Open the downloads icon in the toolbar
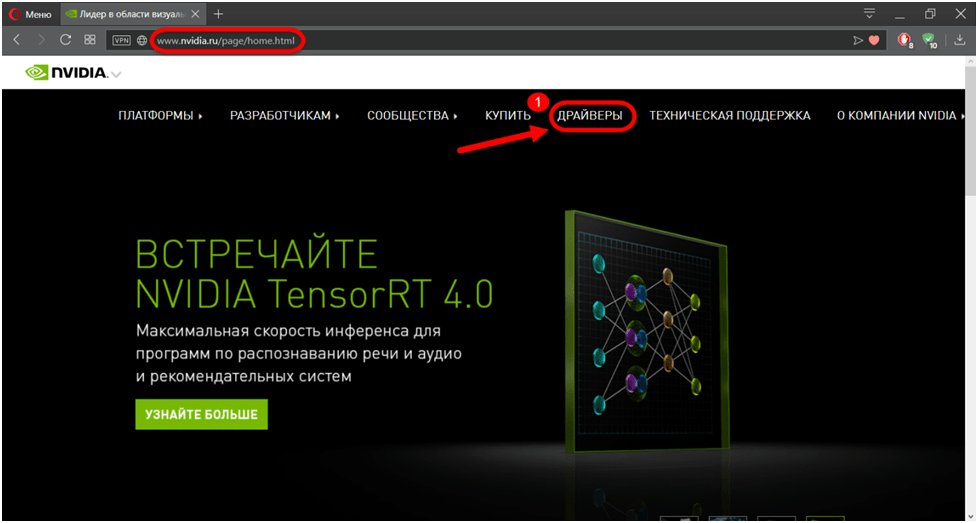The image size is (978, 523). (961, 40)
